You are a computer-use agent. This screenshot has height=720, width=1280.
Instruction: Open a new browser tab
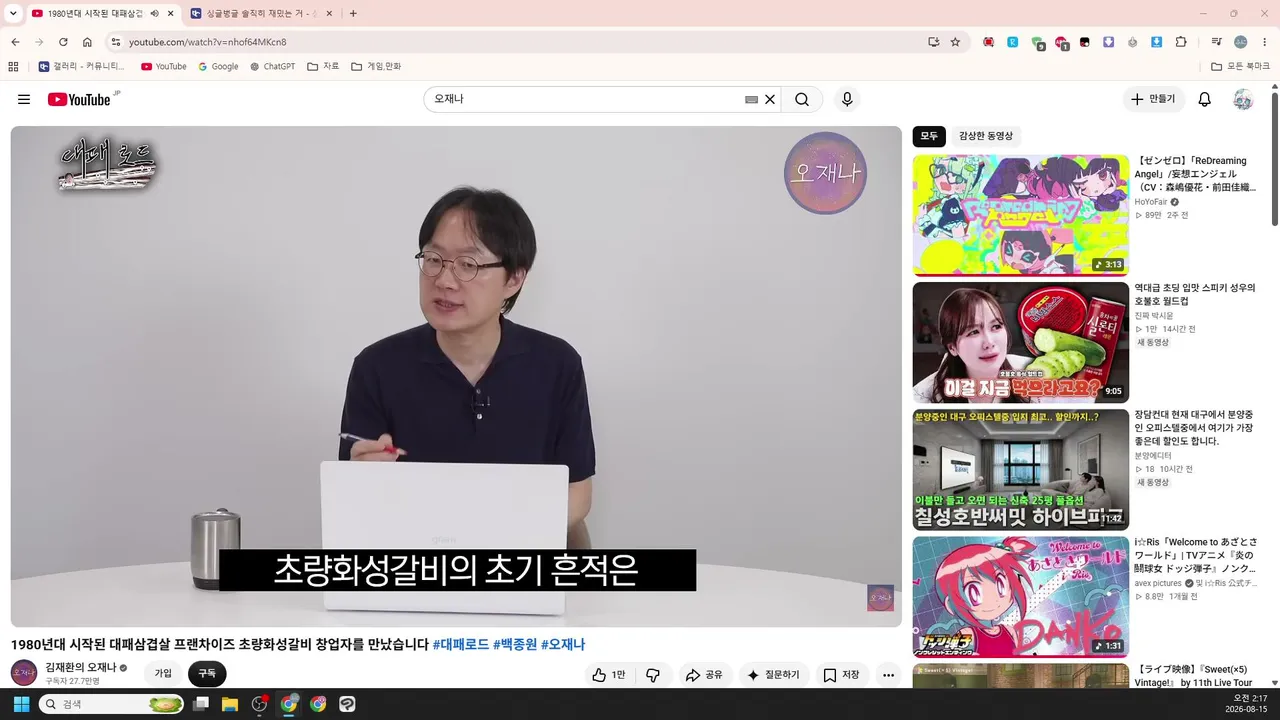tap(353, 14)
